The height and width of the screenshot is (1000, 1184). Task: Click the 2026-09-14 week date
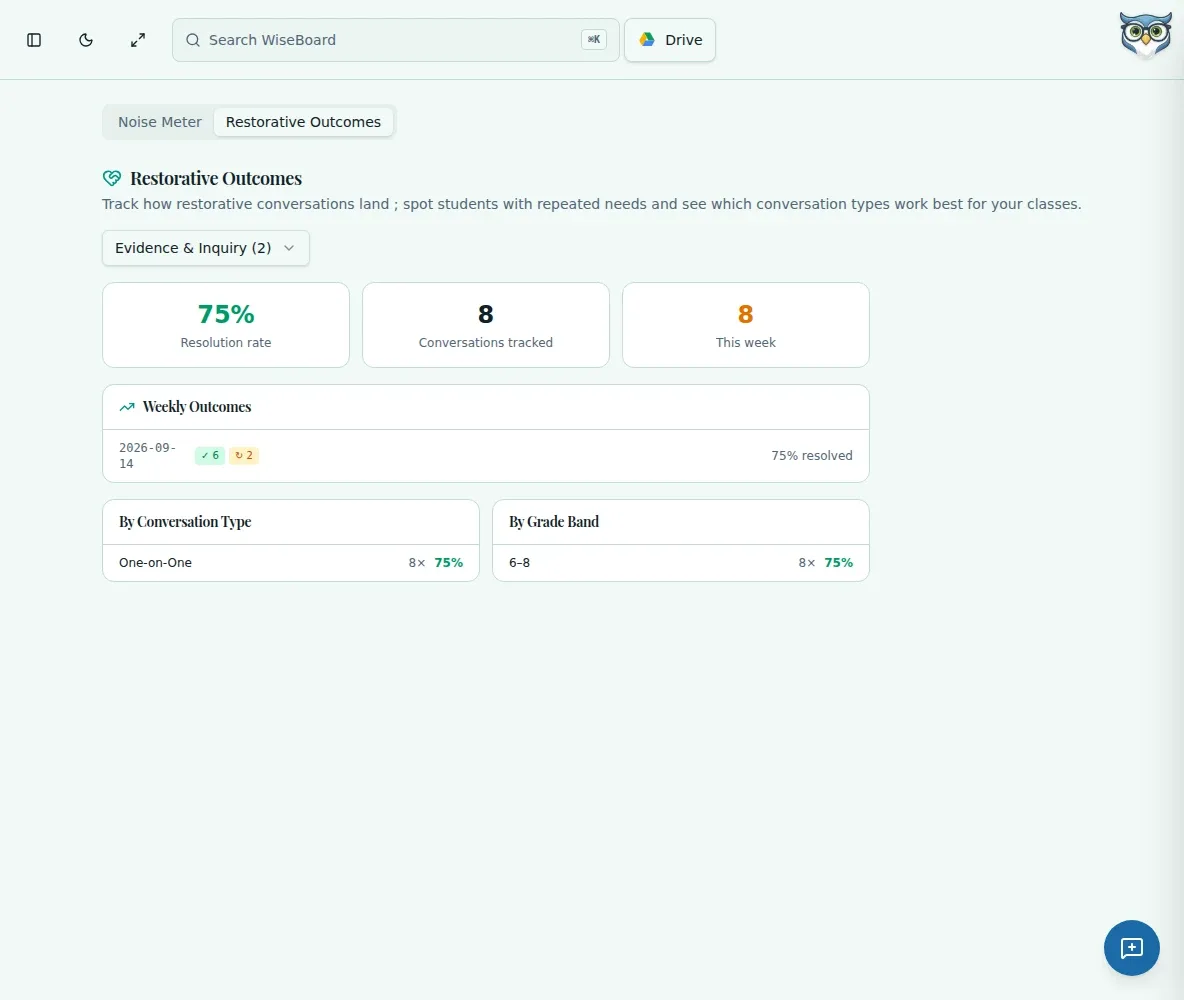(x=147, y=455)
